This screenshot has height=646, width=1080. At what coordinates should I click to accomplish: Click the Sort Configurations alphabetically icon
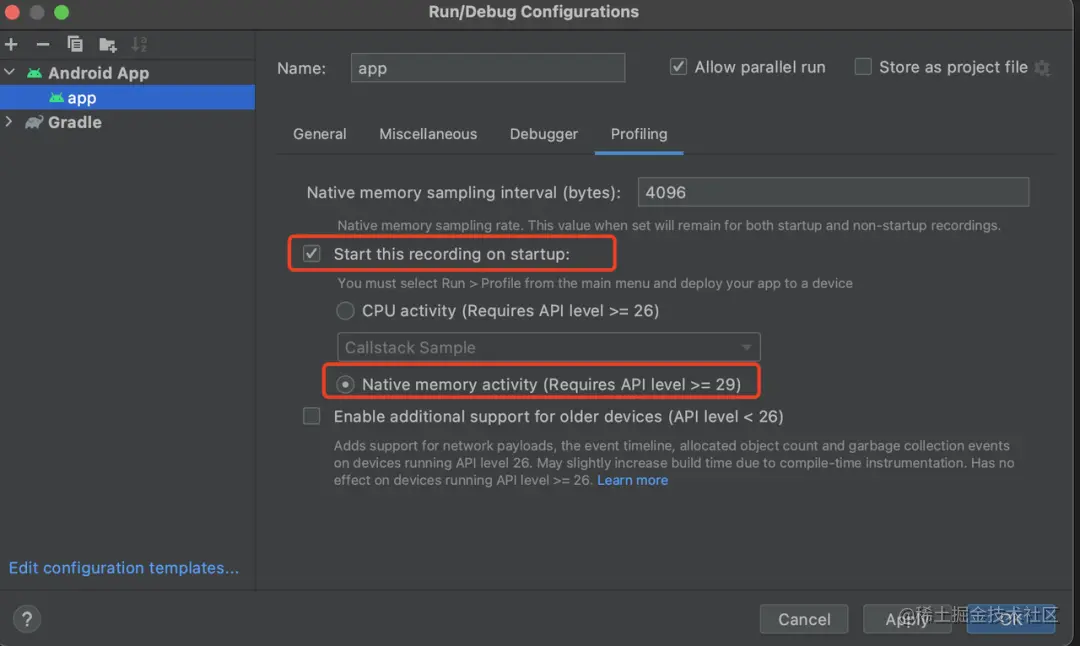point(139,44)
